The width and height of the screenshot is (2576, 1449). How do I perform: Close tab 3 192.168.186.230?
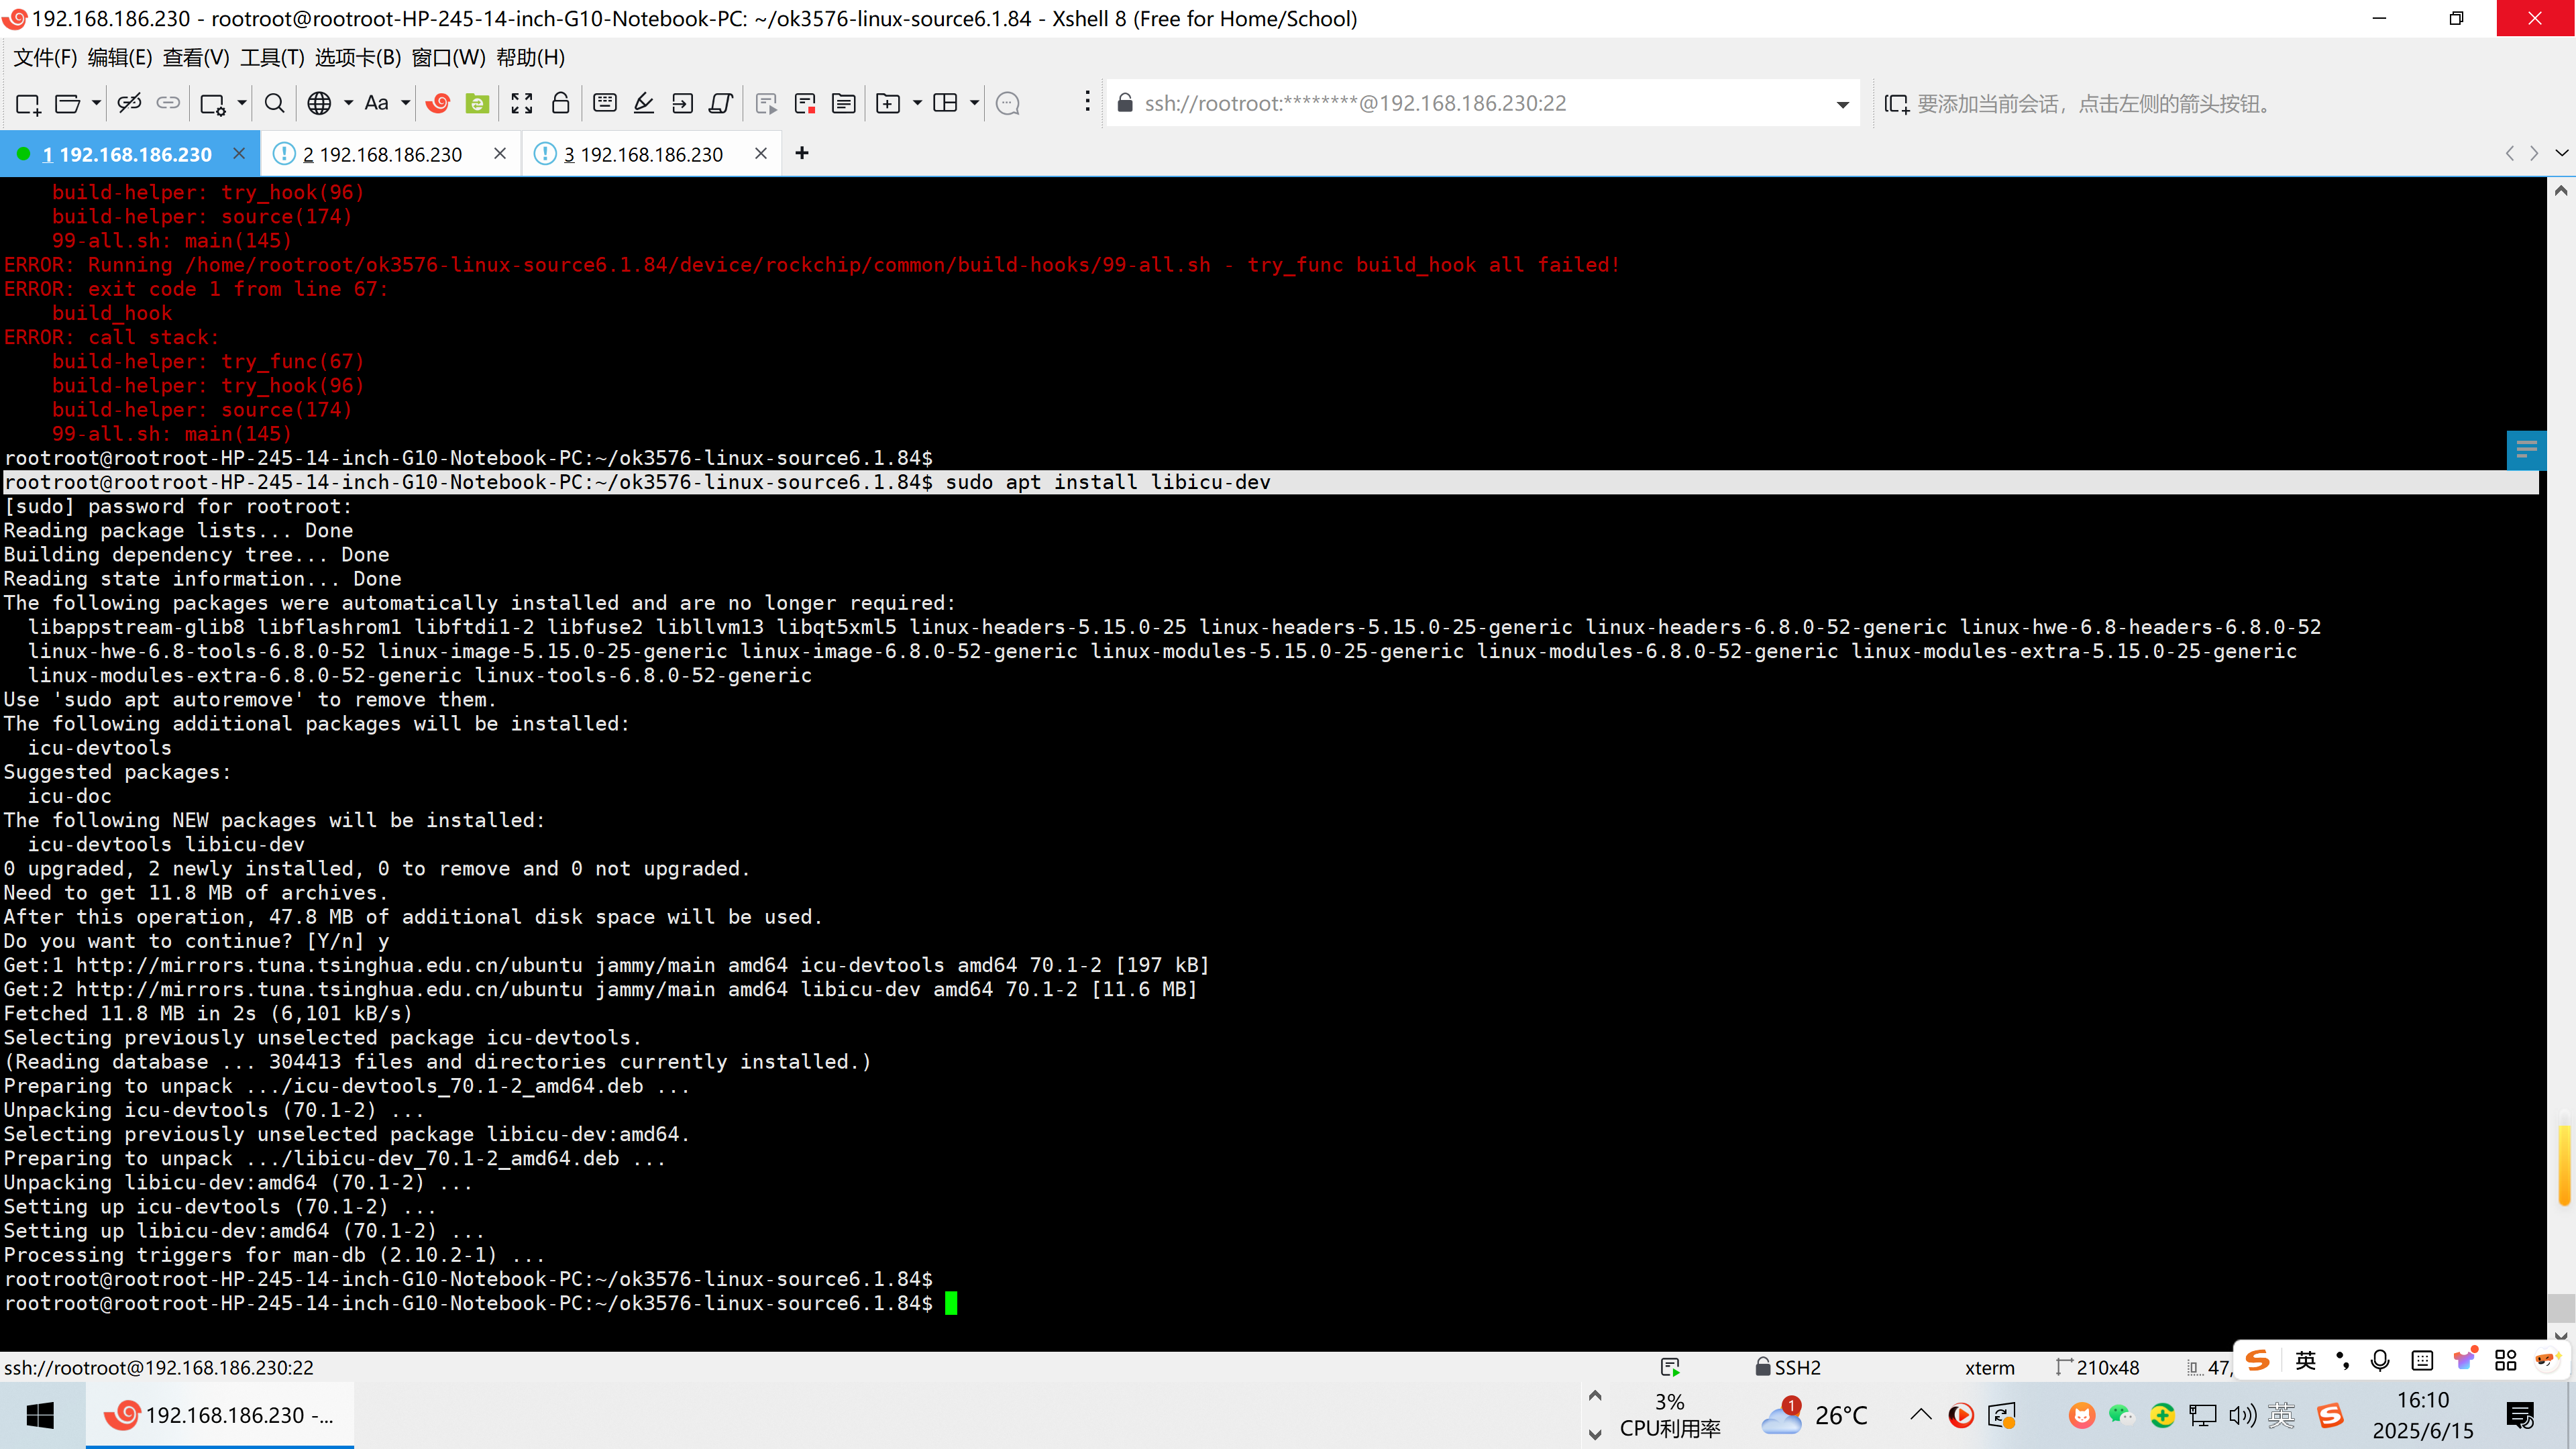761,153
